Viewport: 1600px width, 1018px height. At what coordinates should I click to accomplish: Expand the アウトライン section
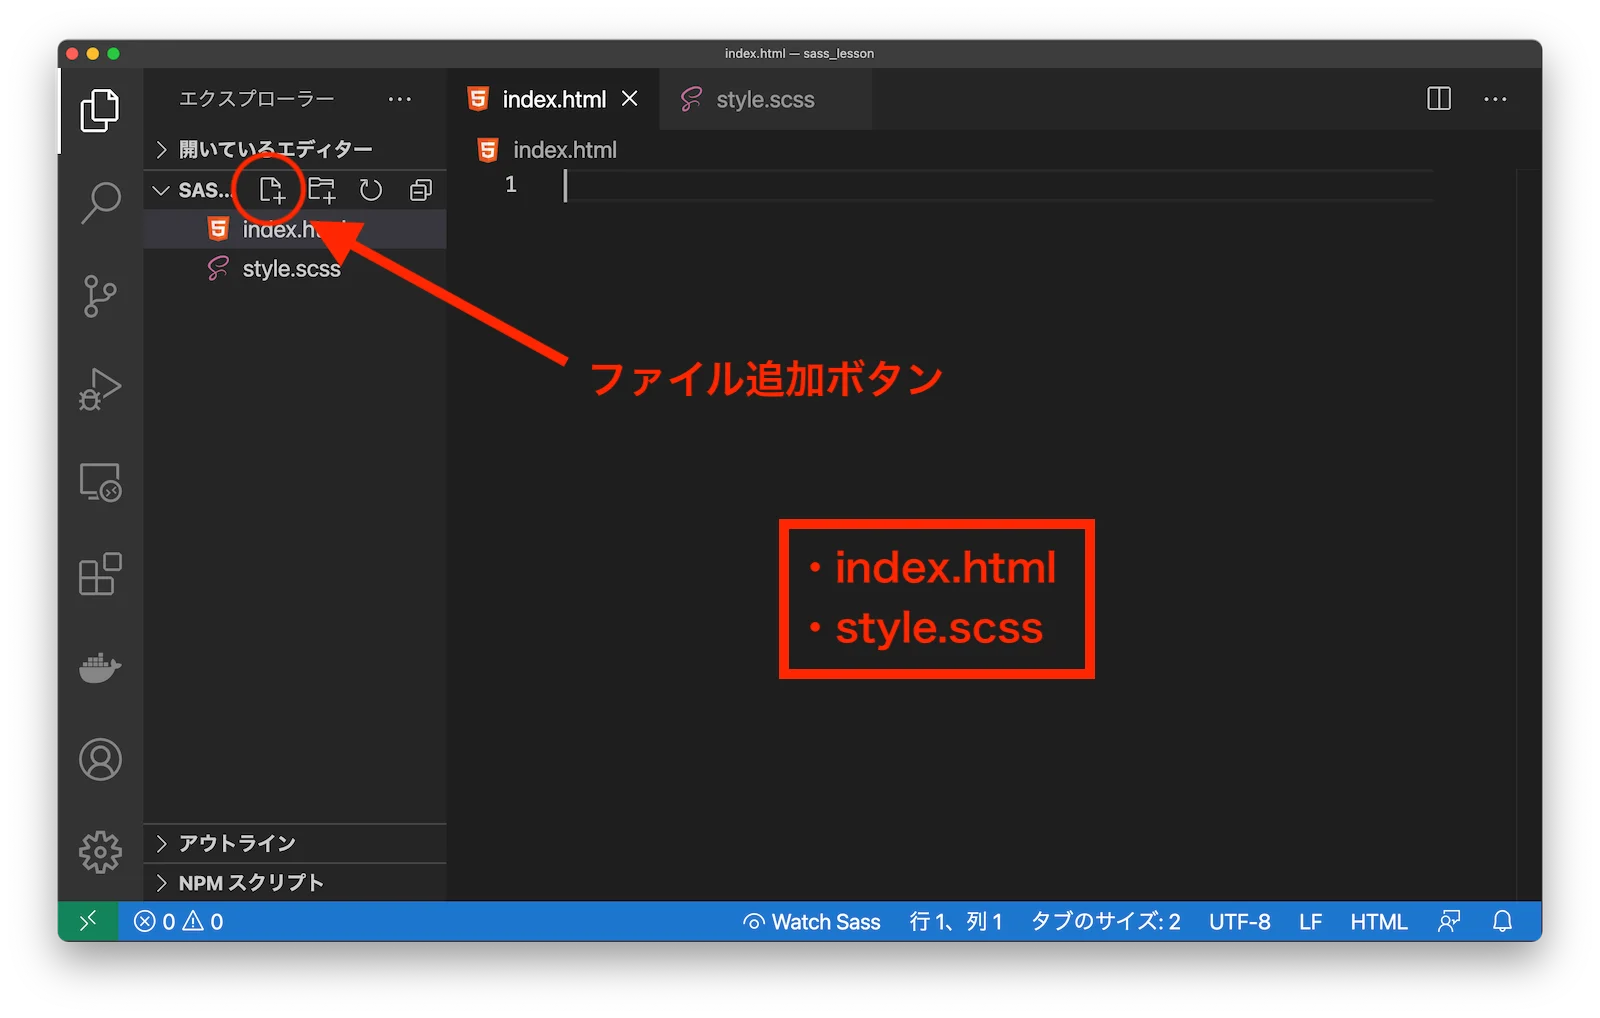pyautogui.click(x=235, y=843)
